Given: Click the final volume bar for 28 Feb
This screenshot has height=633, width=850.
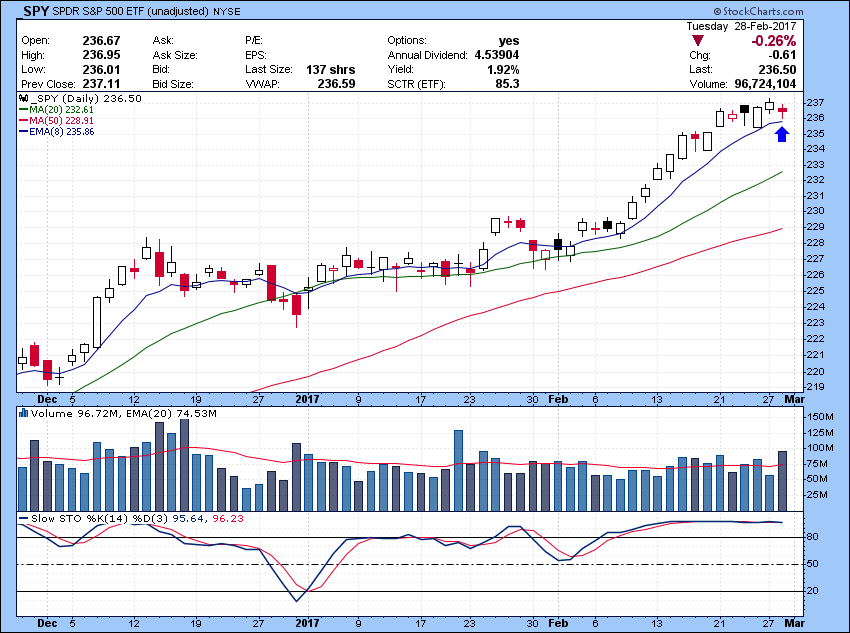Looking at the screenshot, I should [782, 481].
